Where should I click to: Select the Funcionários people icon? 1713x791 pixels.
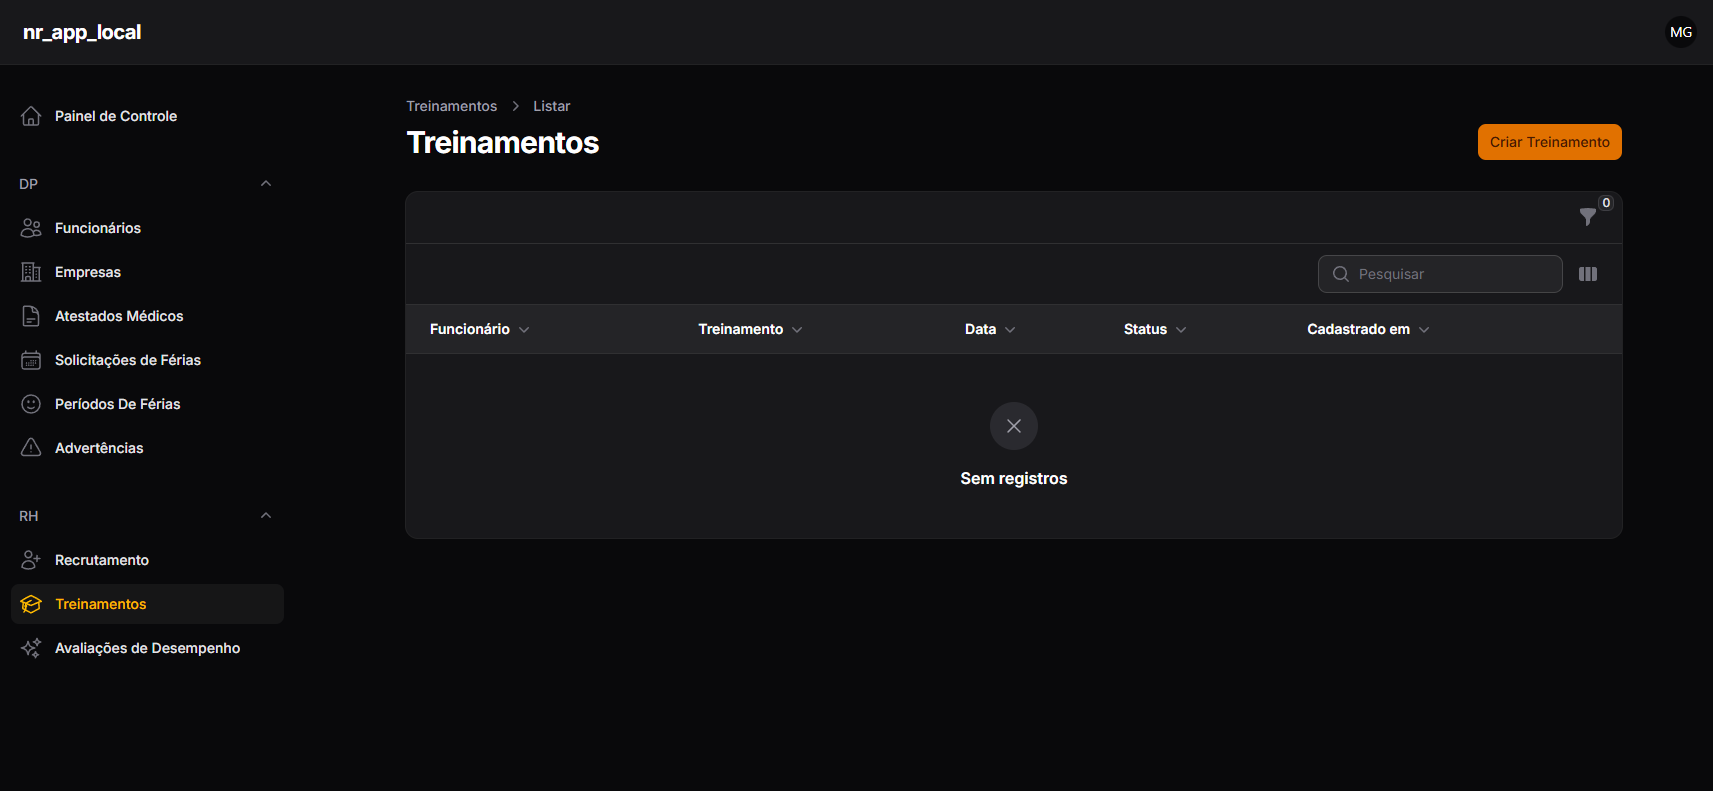click(31, 228)
